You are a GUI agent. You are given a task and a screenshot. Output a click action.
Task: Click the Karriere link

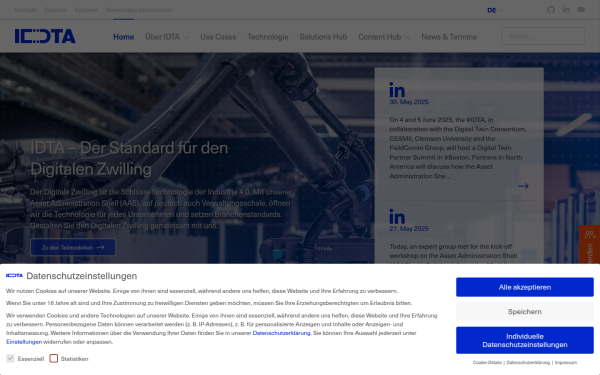click(x=86, y=10)
